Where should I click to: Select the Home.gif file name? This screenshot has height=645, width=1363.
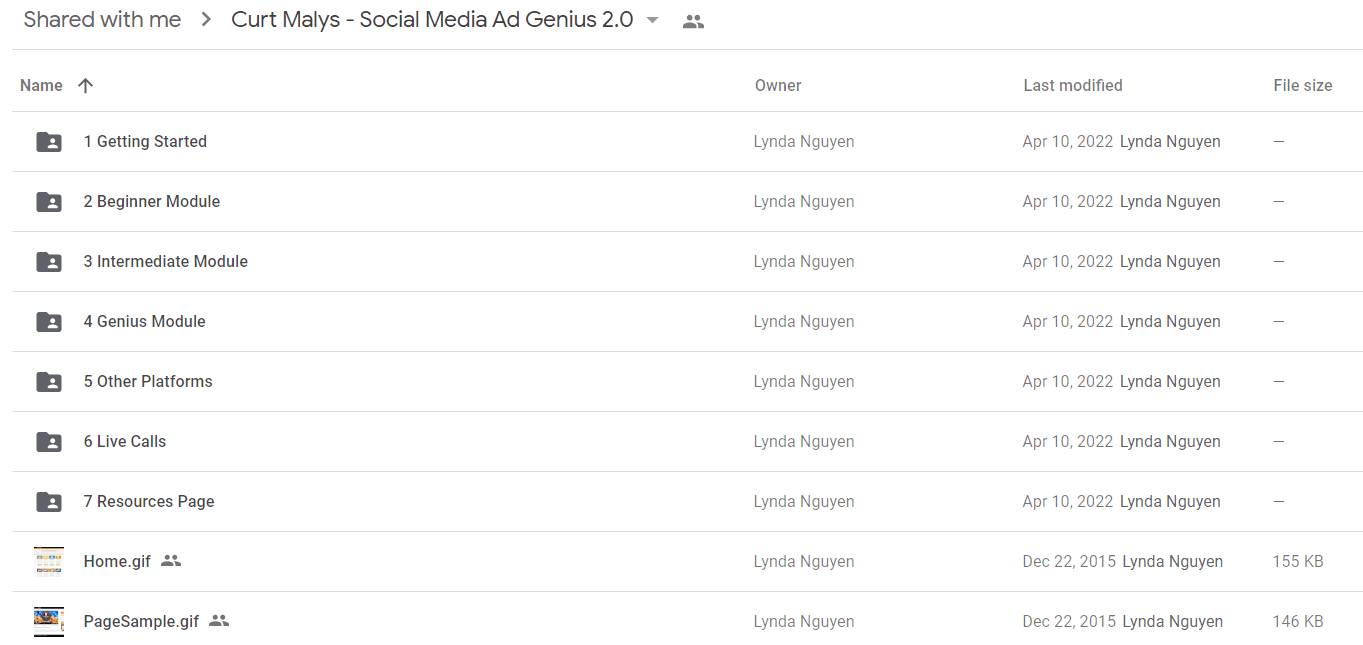pos(117,562)
